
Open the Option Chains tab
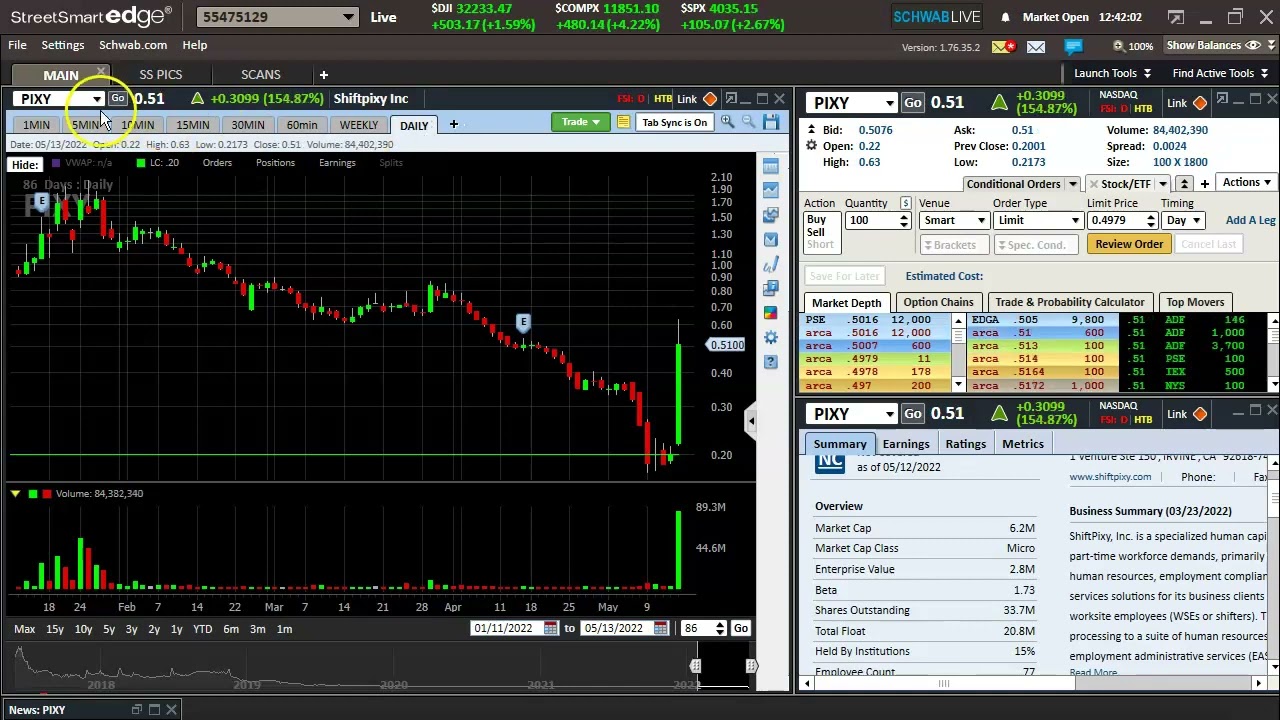tap(938, 302)
